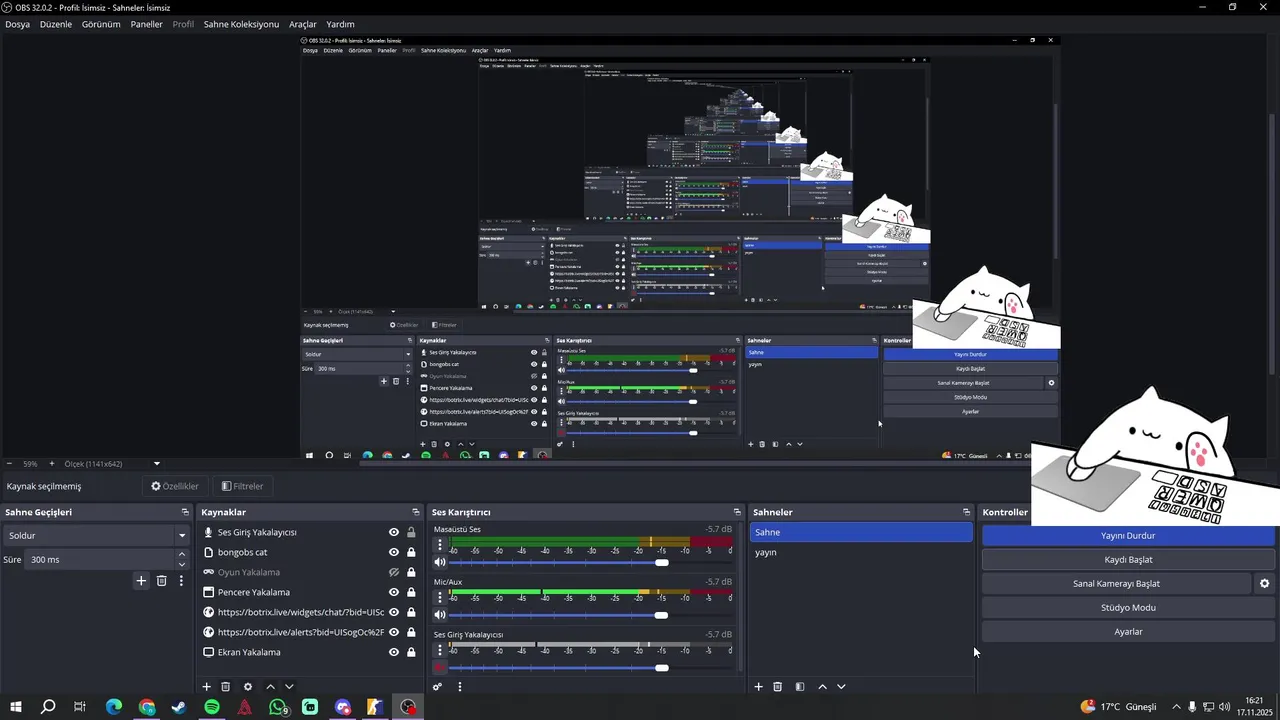Adjust Ses Giriş Yakalayıcısı volume slider

click(x=661, y=667)
